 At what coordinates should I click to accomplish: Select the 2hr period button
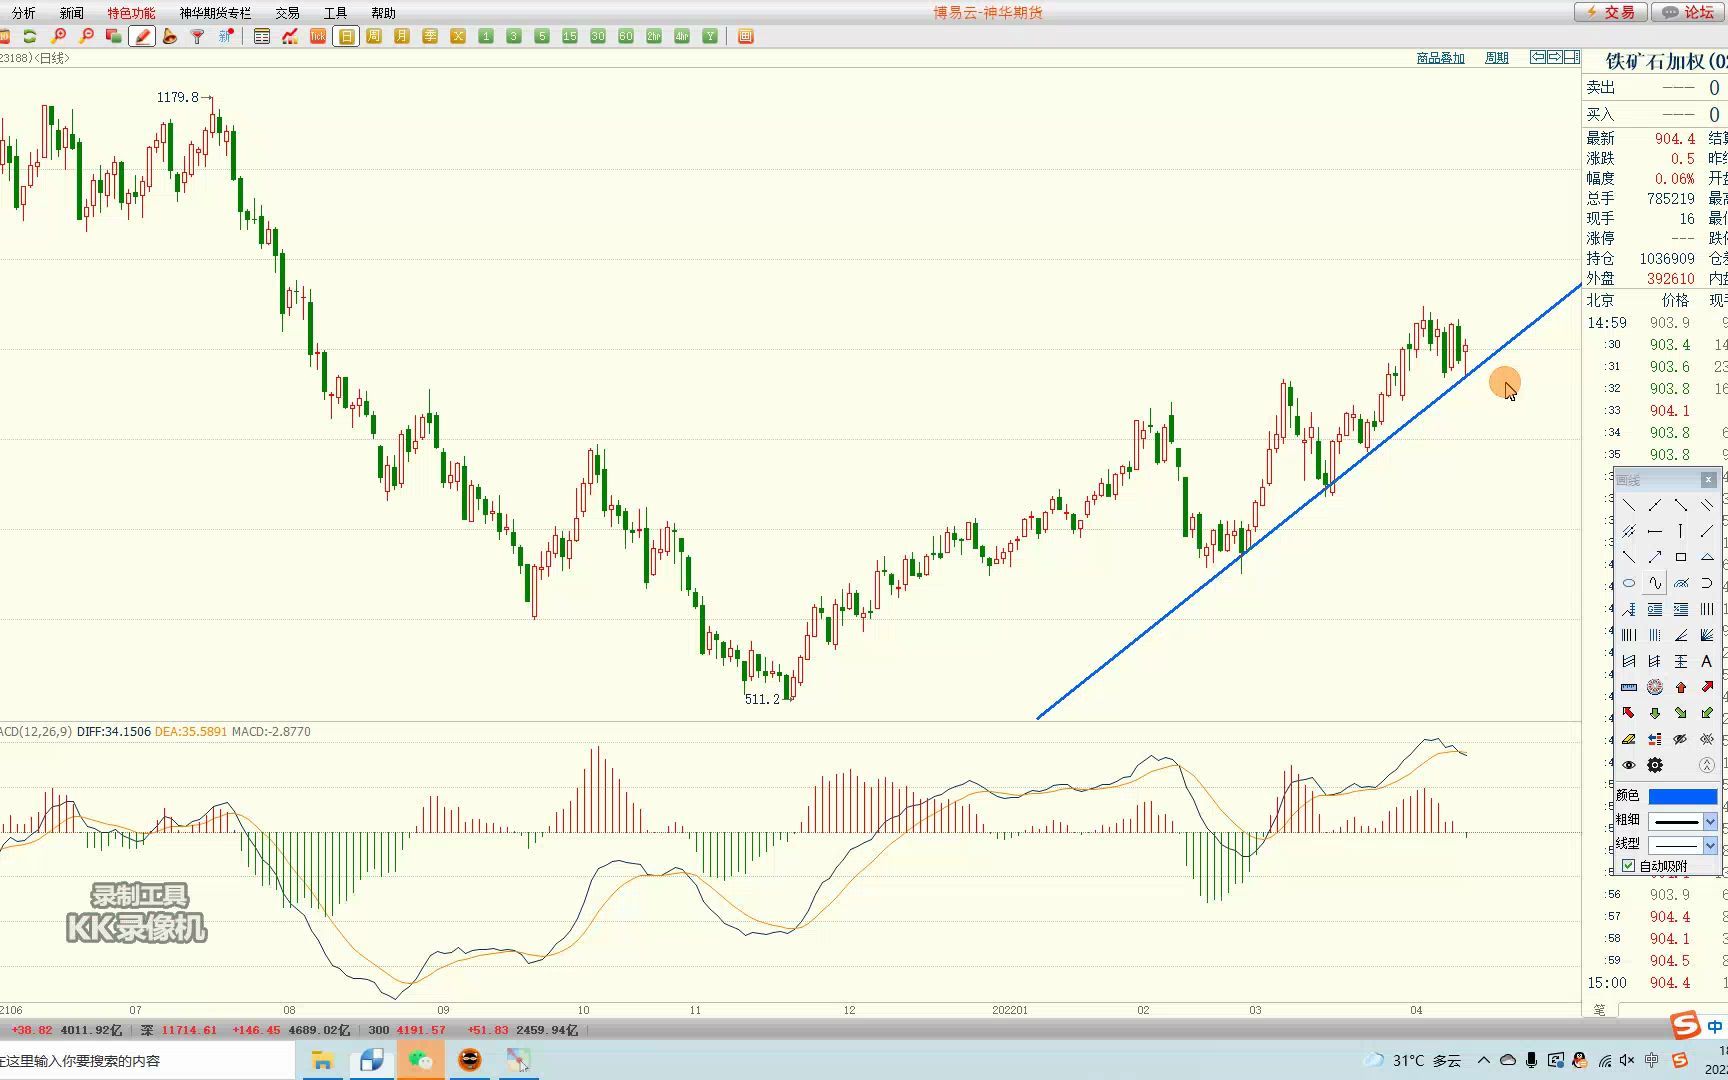click(x=654, y=36)
